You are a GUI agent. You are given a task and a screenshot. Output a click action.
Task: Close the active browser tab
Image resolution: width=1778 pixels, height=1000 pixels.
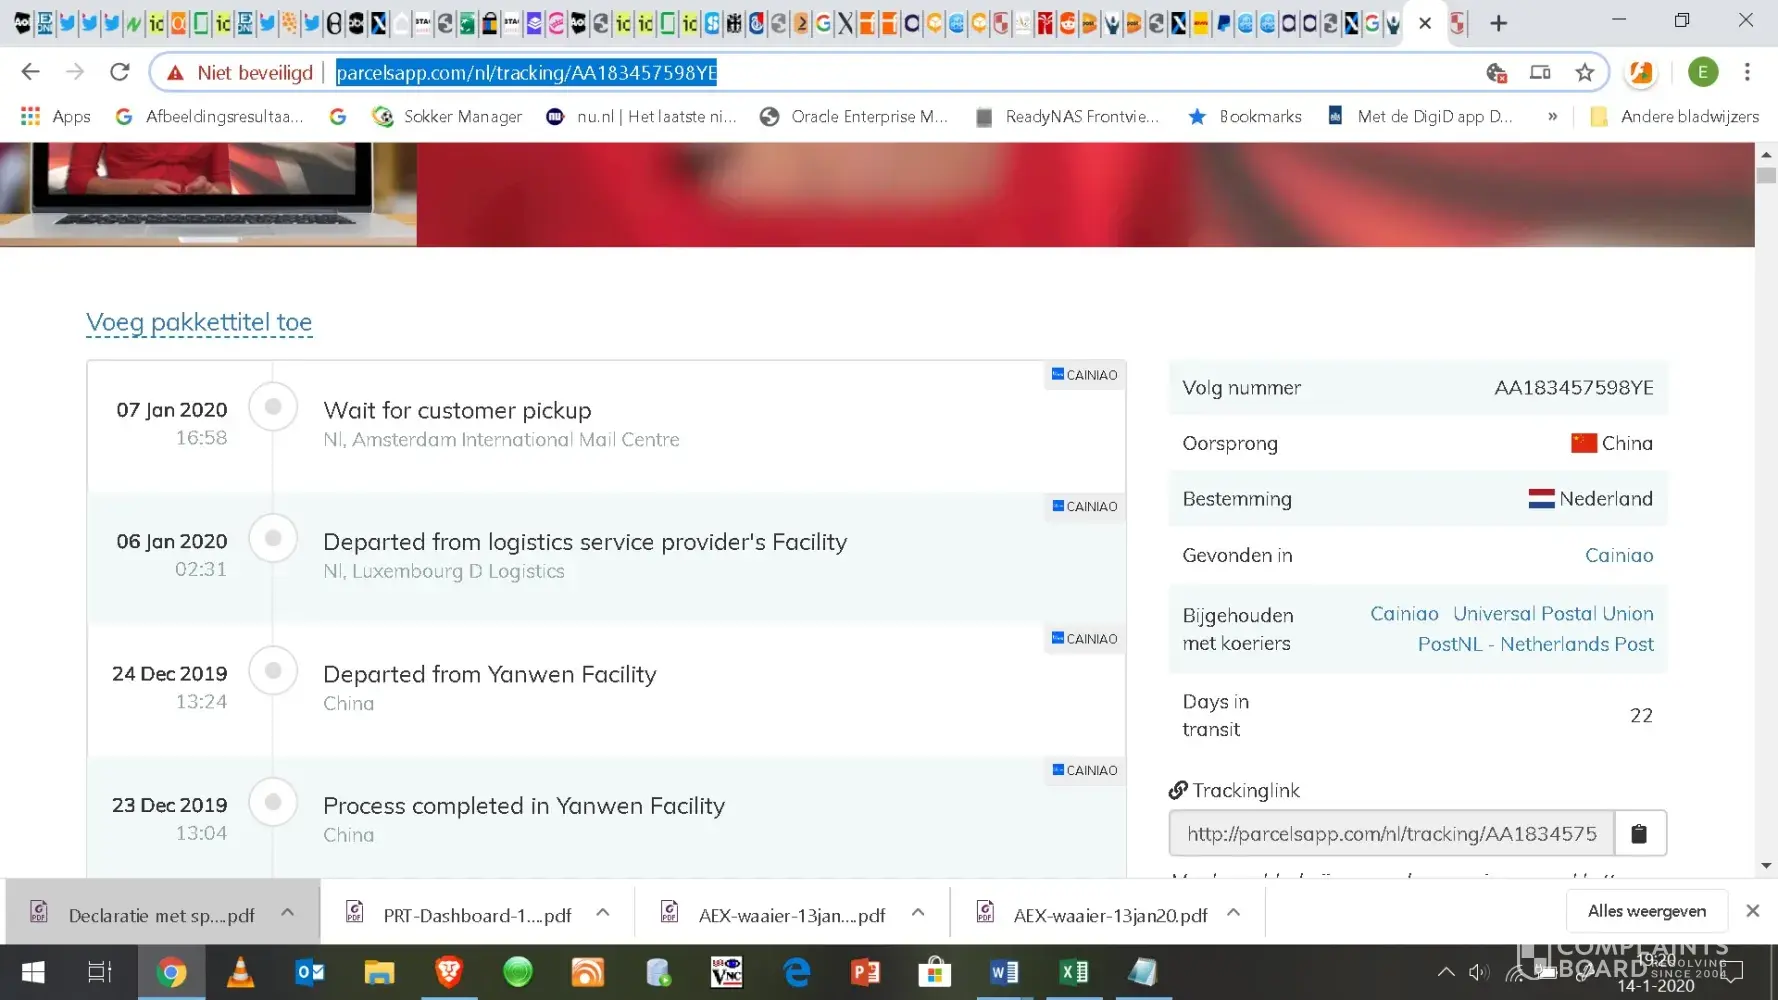click(1425, 23)
